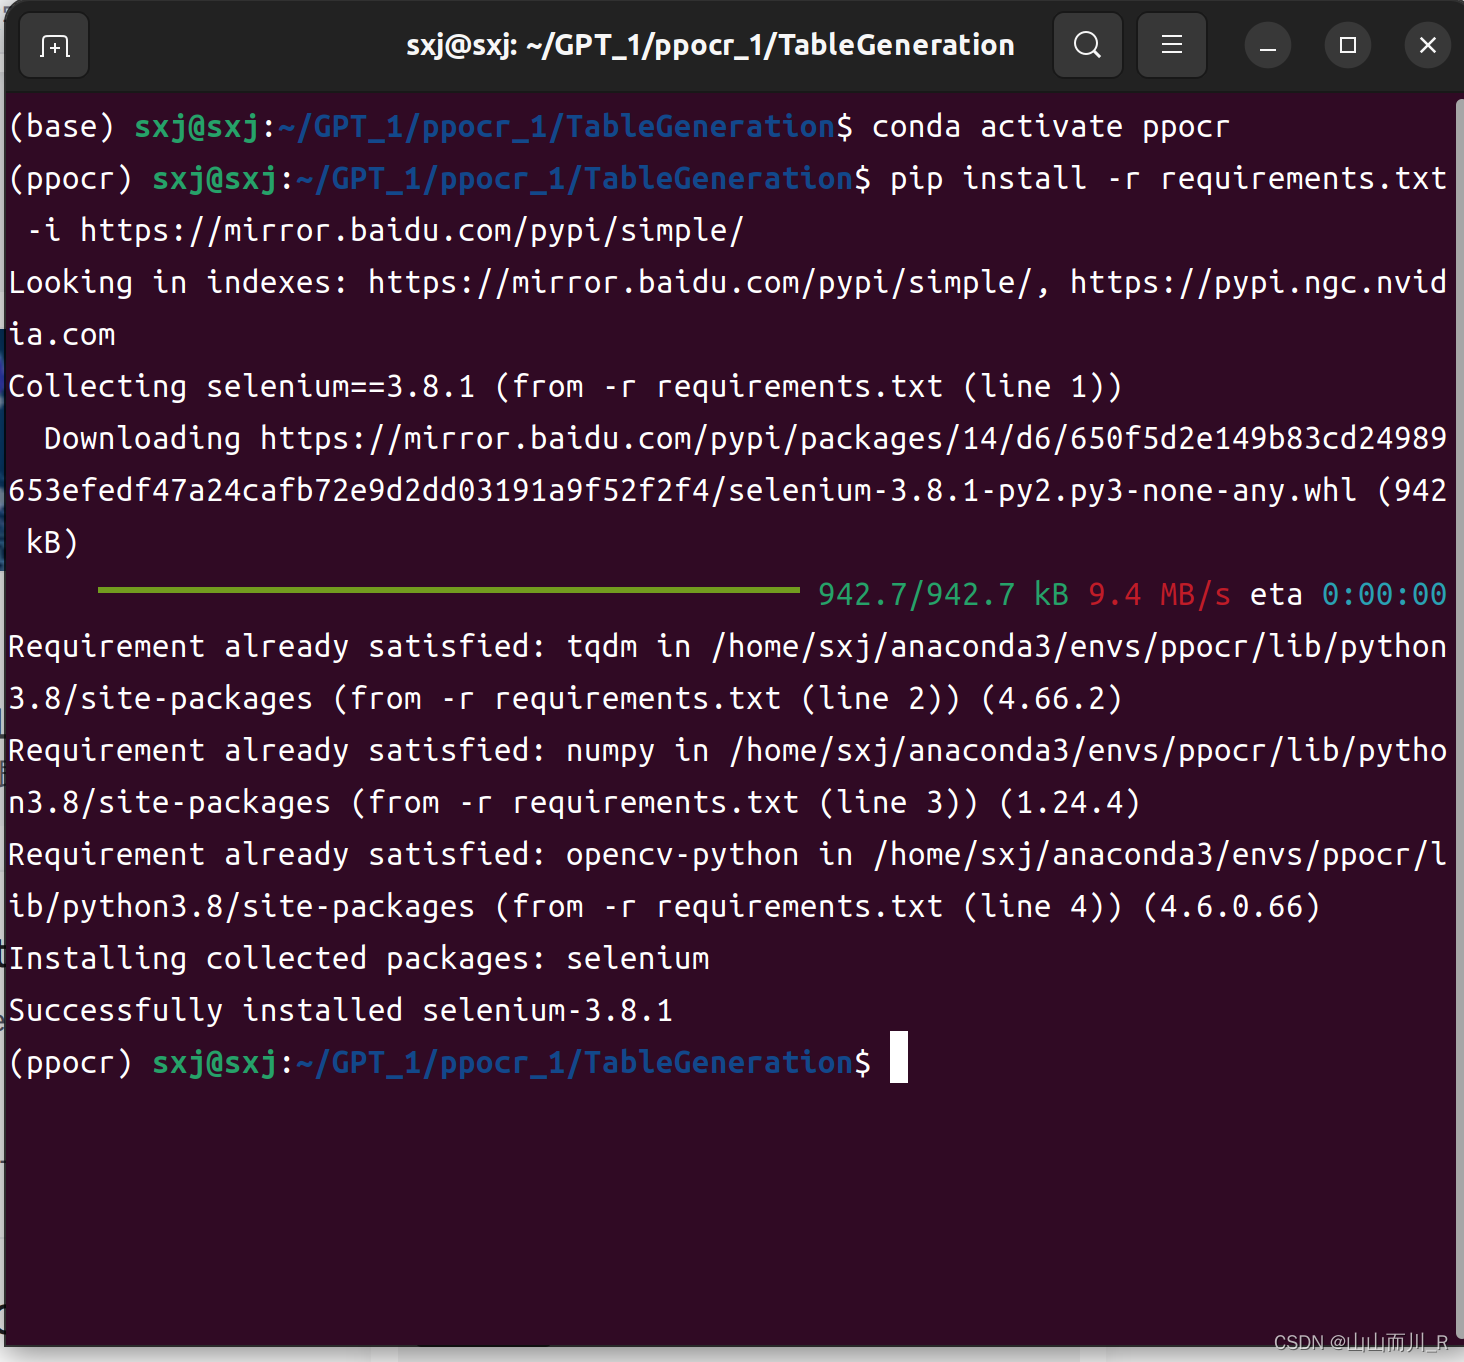Maximize the terminal window
Viewport: 1464px width, 1362px height.
coord(1347,45)
